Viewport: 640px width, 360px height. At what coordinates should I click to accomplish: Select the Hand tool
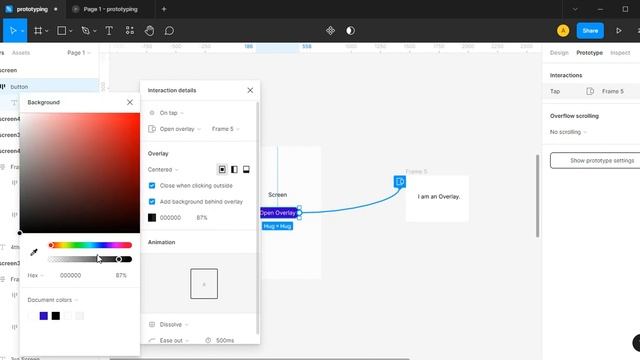149,31
